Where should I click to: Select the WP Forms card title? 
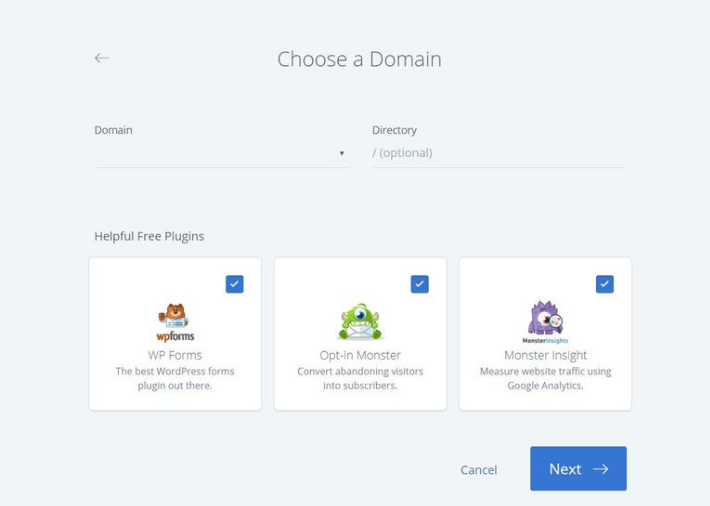point(175,355)
